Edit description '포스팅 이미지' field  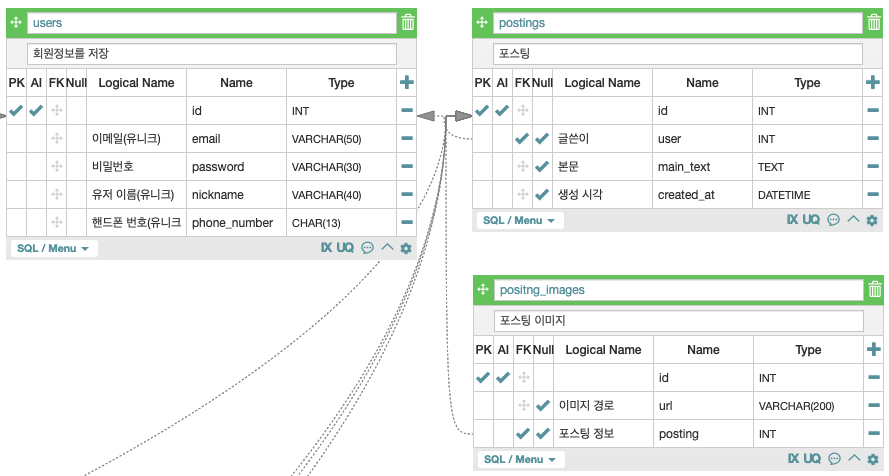[x=679, y=320]
